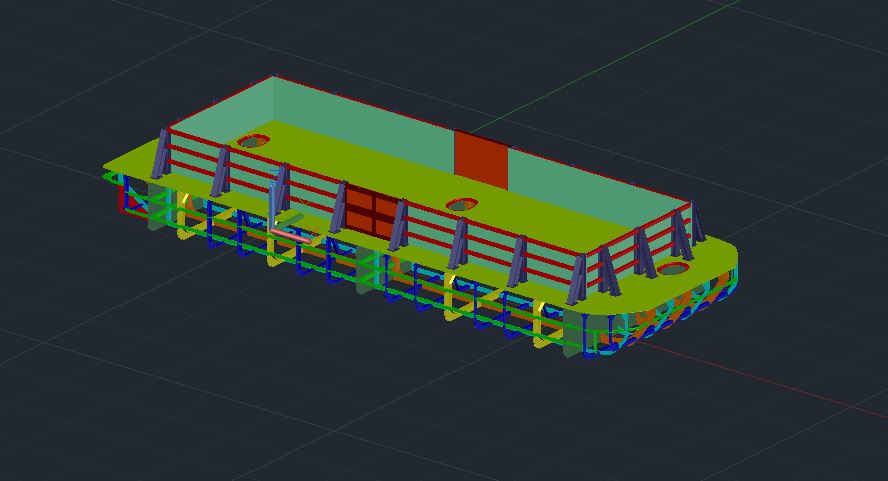The height and width of the screenshot is (481, 888).
Task: Pick the circular opening at the deck center
Action: click(462, 205)
